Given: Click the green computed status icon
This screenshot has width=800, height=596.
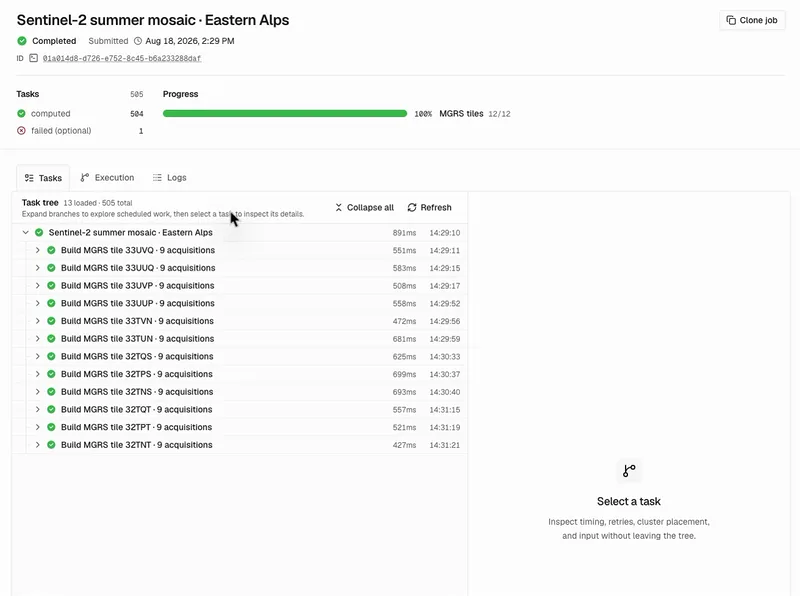Looking at the screenshot, I should tap(21, 113).
